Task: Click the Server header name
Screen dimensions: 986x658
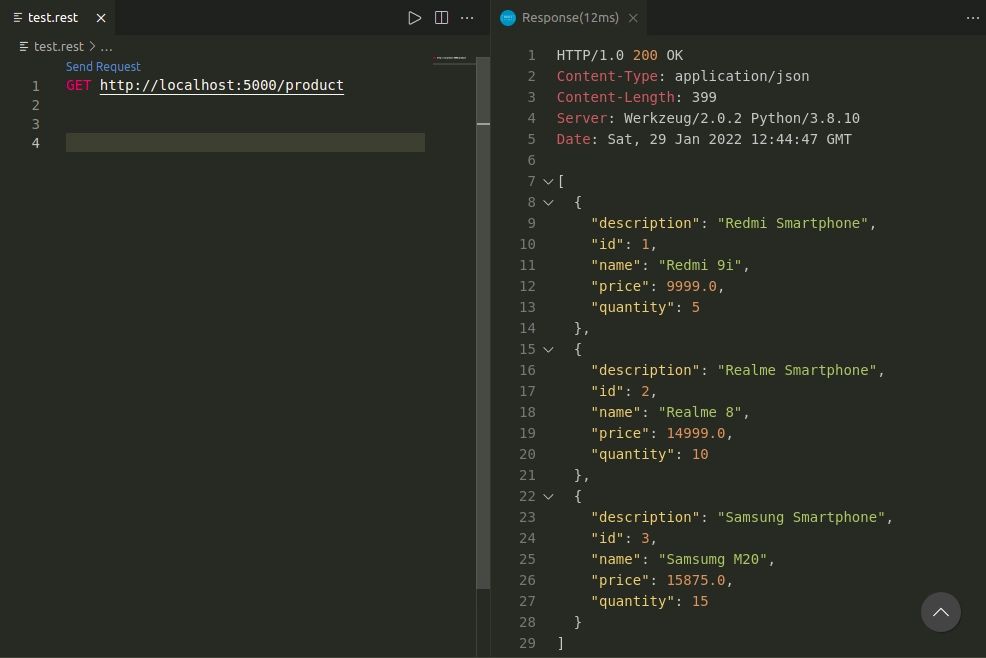Action: (x=582, y=118)
